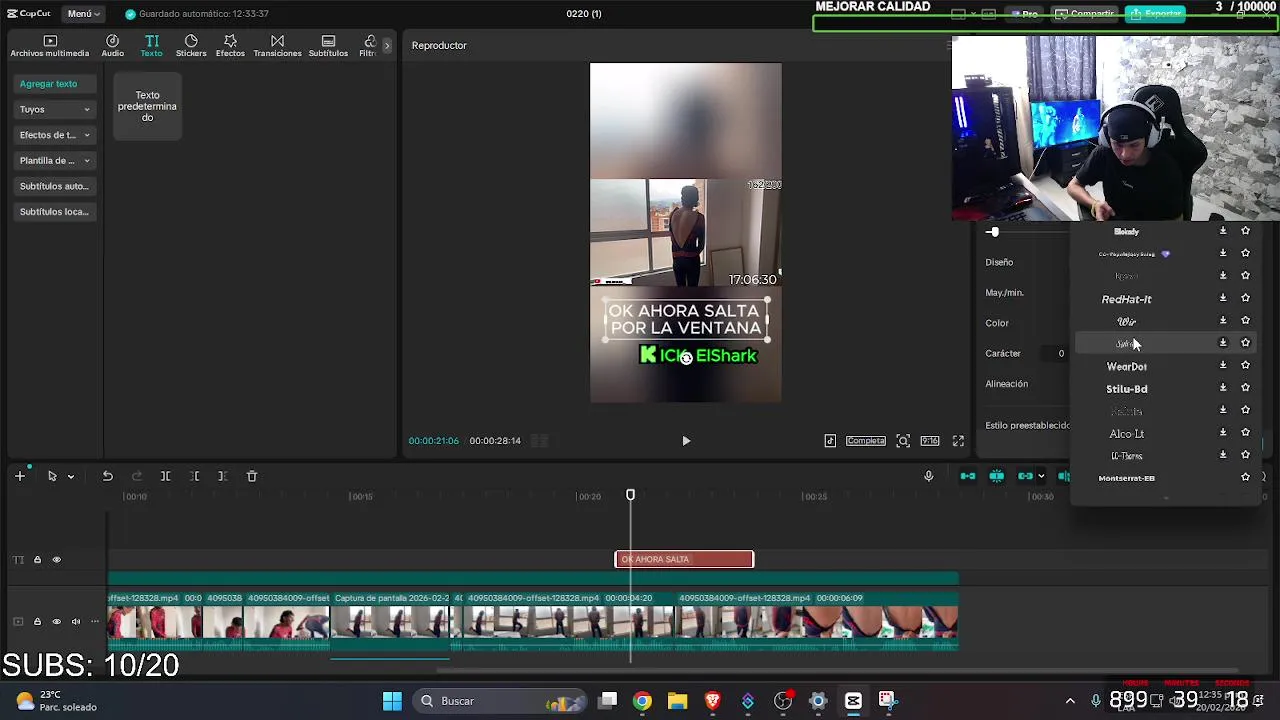The width and height of the screenshot is (1280, 720).
Task: Switch to the Audio tab
Action: [112, 46]
